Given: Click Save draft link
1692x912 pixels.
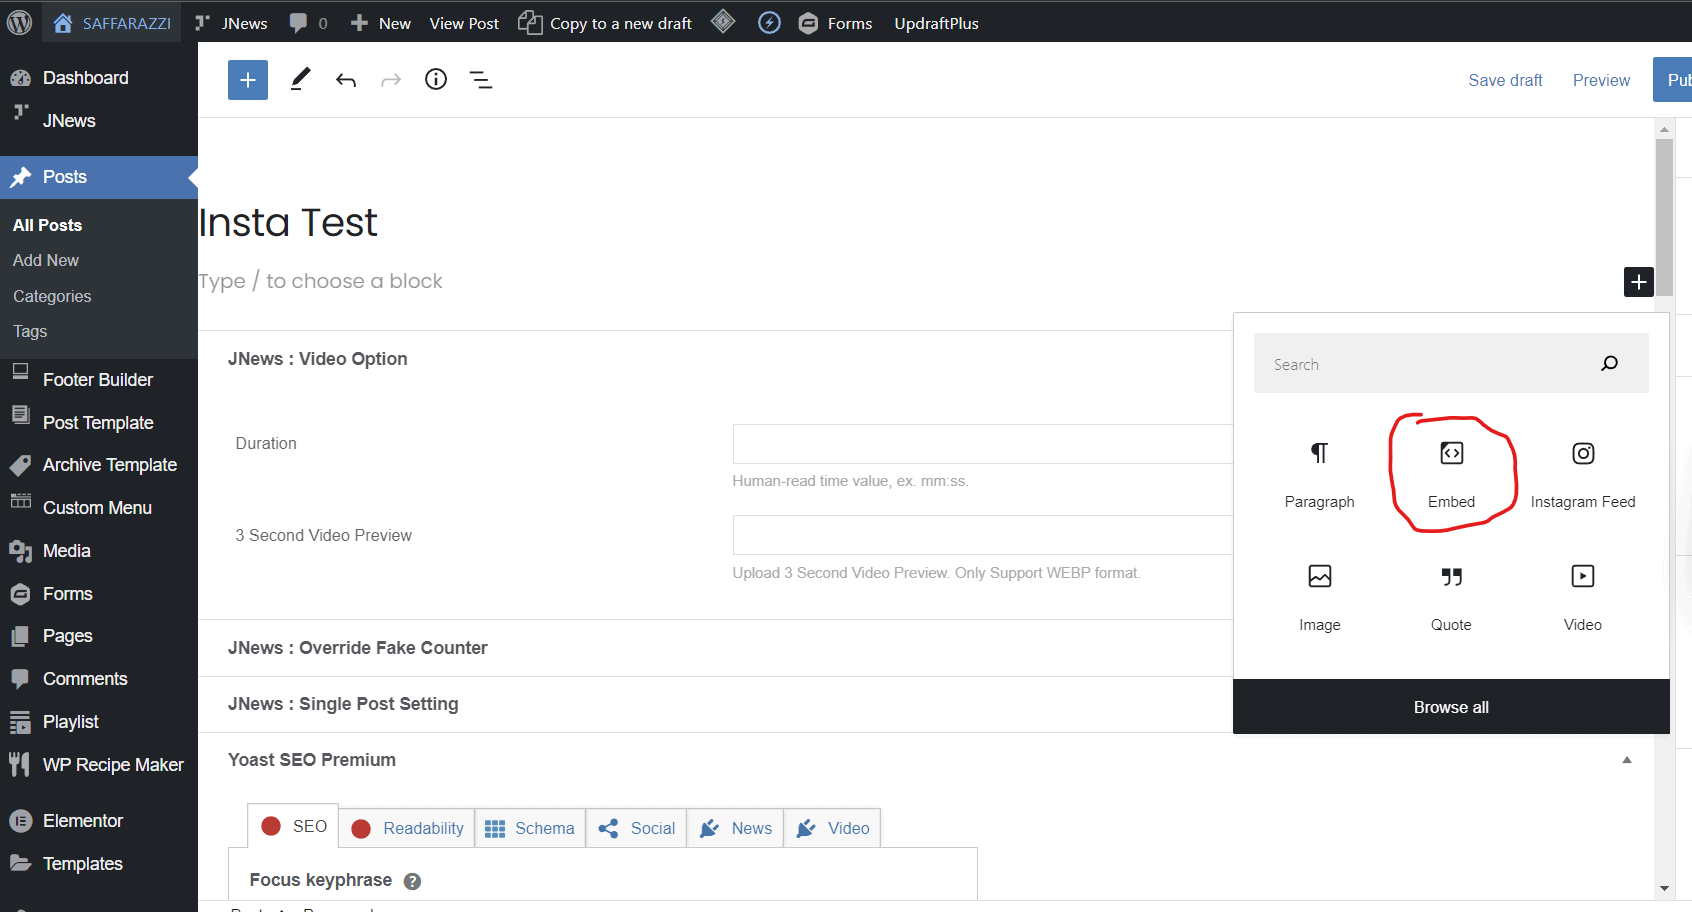Looking at the screenshot, I should [1505, 80].
